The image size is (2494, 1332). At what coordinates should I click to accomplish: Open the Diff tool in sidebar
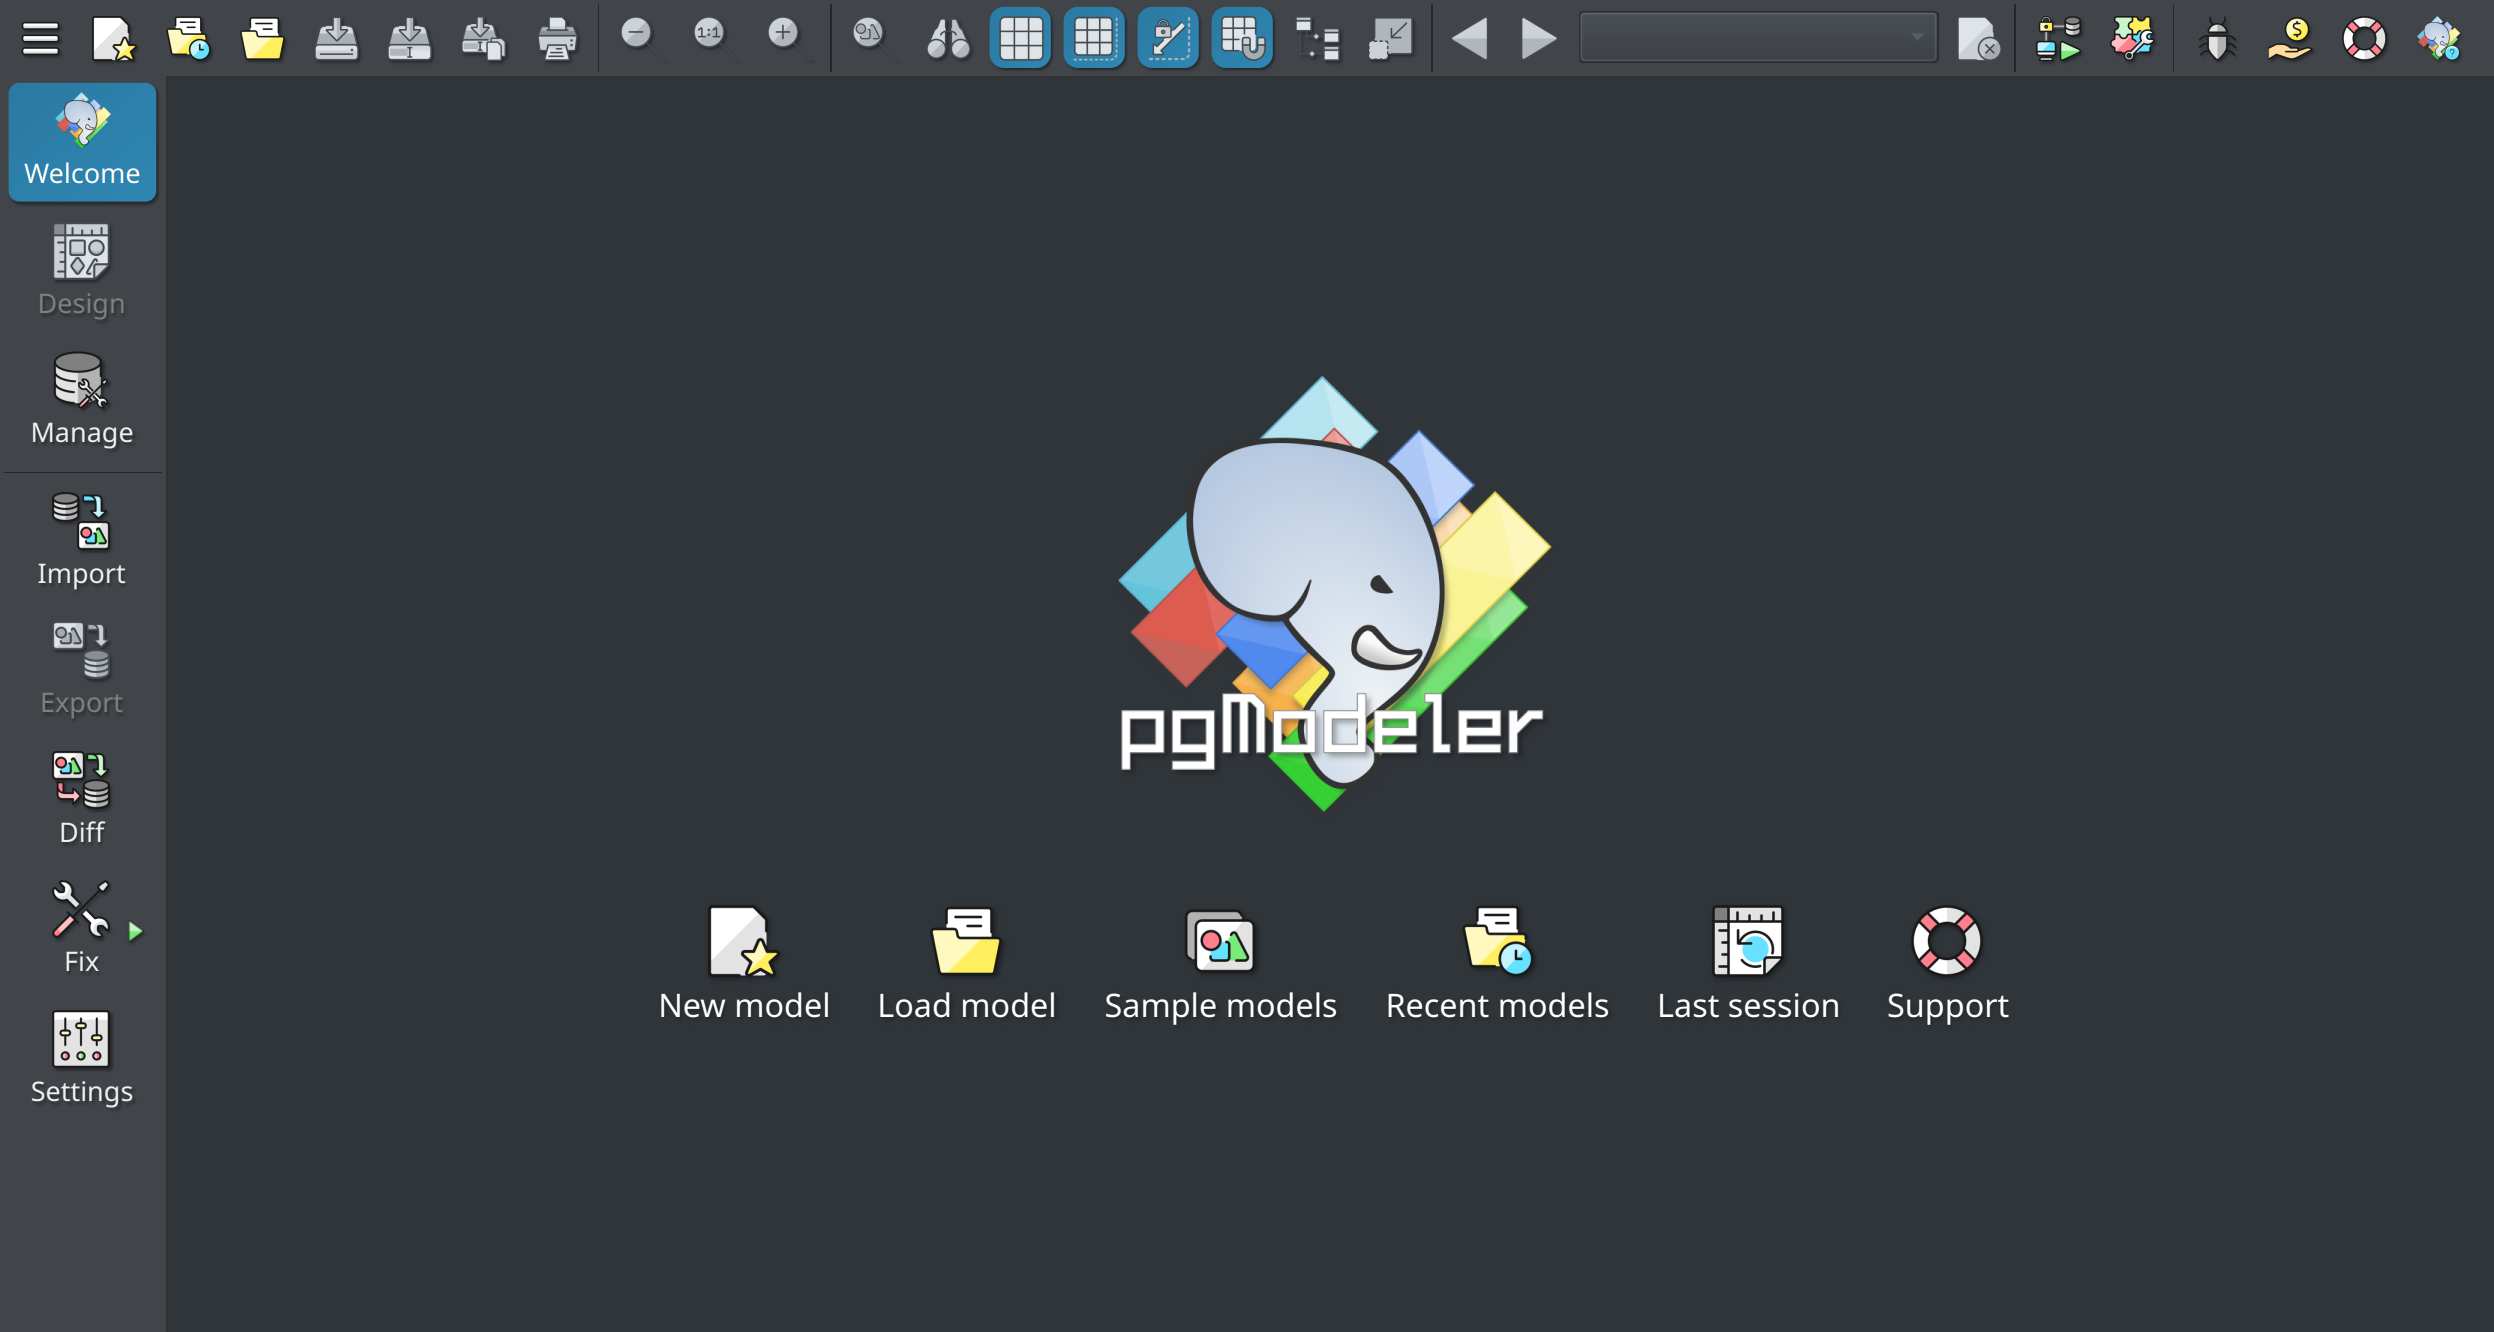pos(82,800)
